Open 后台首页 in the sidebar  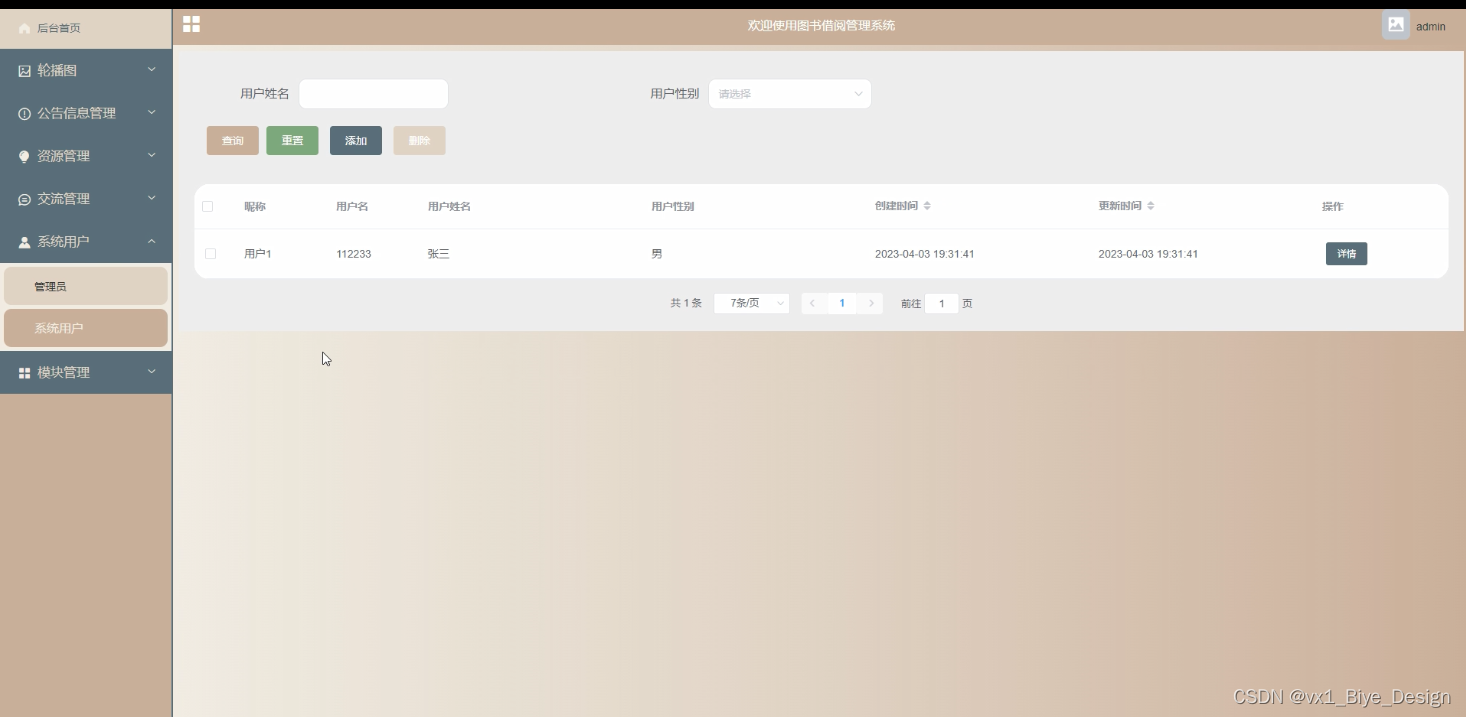pos(86,29)
